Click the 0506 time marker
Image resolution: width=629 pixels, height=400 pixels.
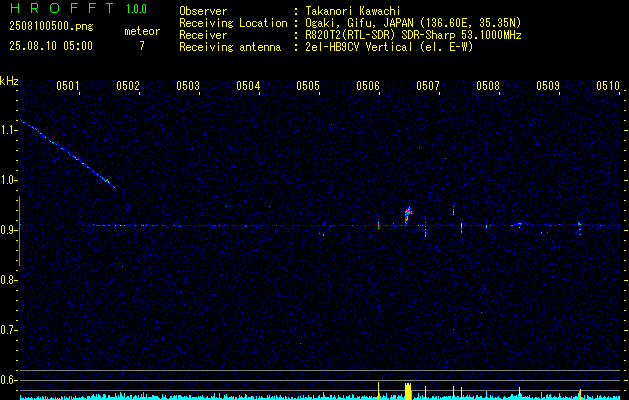[368, 86]
